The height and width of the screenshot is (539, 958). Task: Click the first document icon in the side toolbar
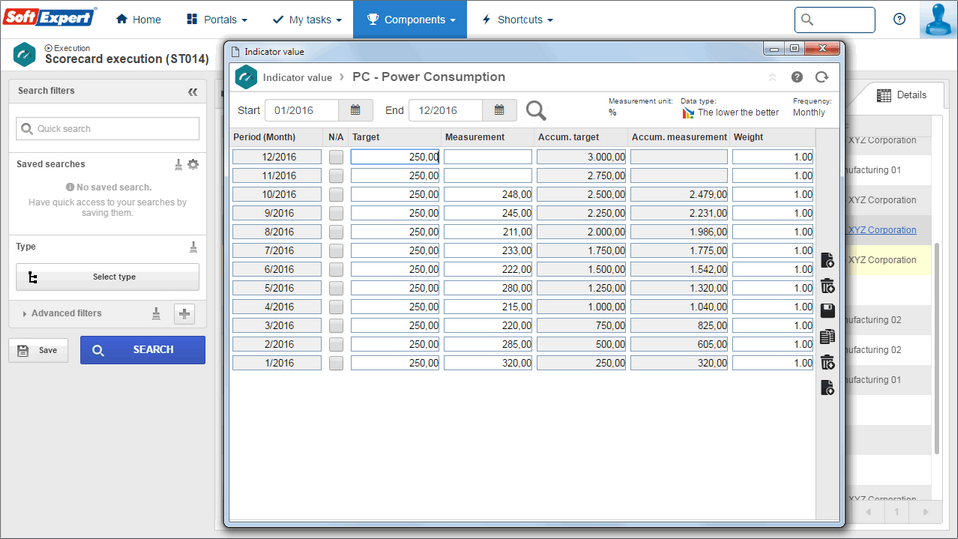point(827,260)
